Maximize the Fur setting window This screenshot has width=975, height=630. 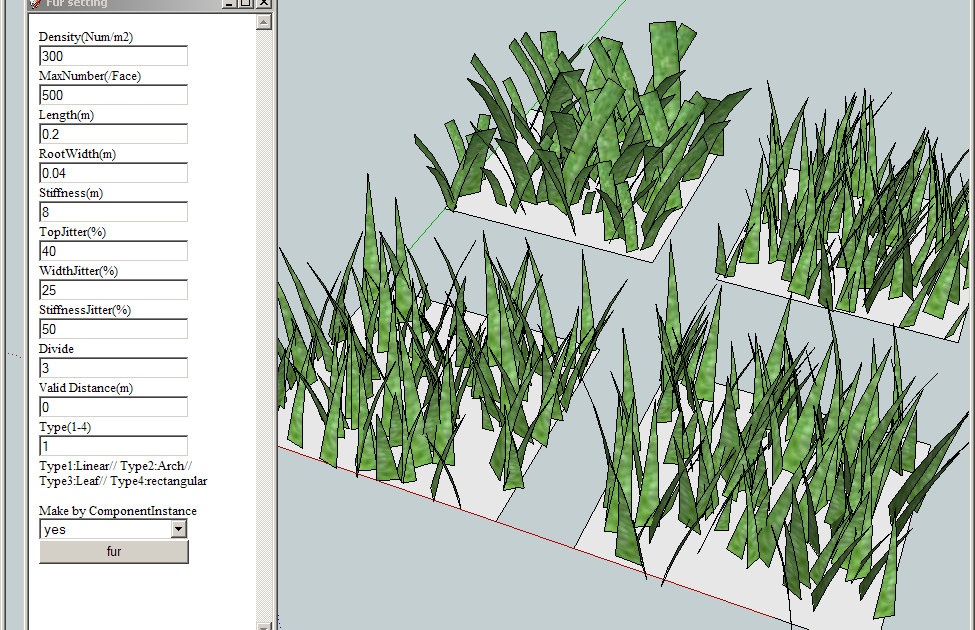[x=245, y=3]
